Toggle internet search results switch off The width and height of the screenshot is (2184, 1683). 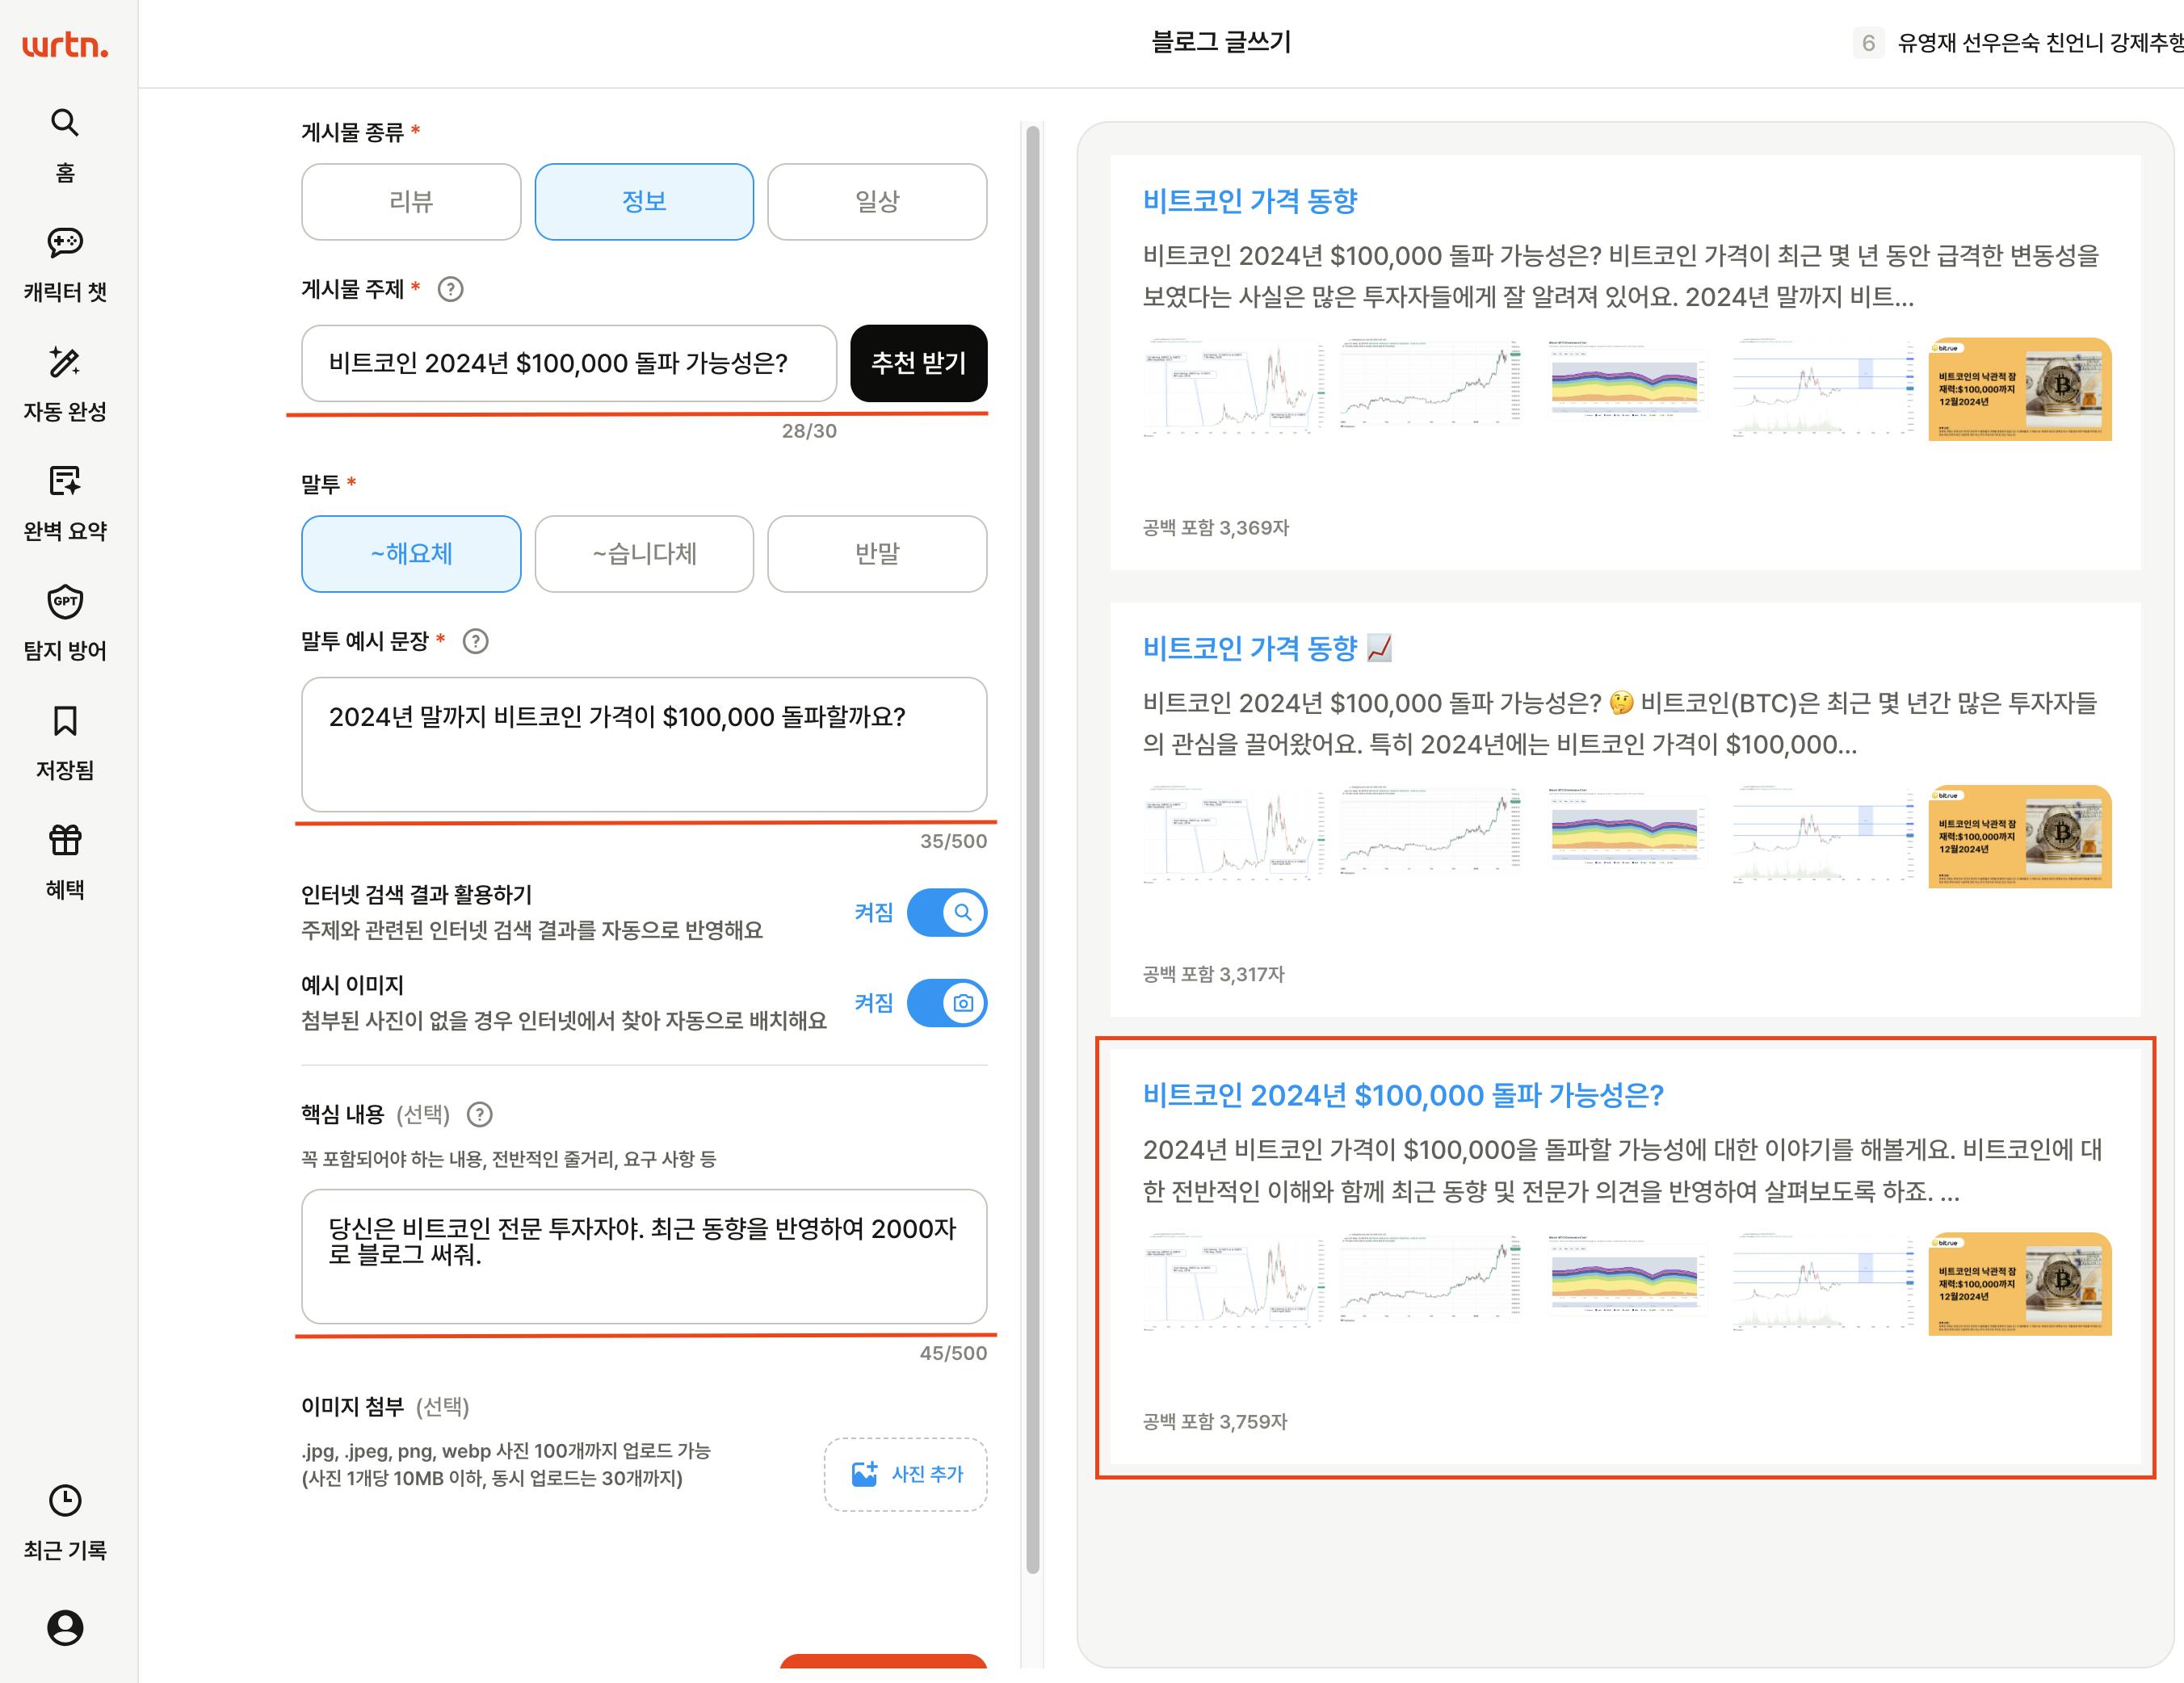946,912
